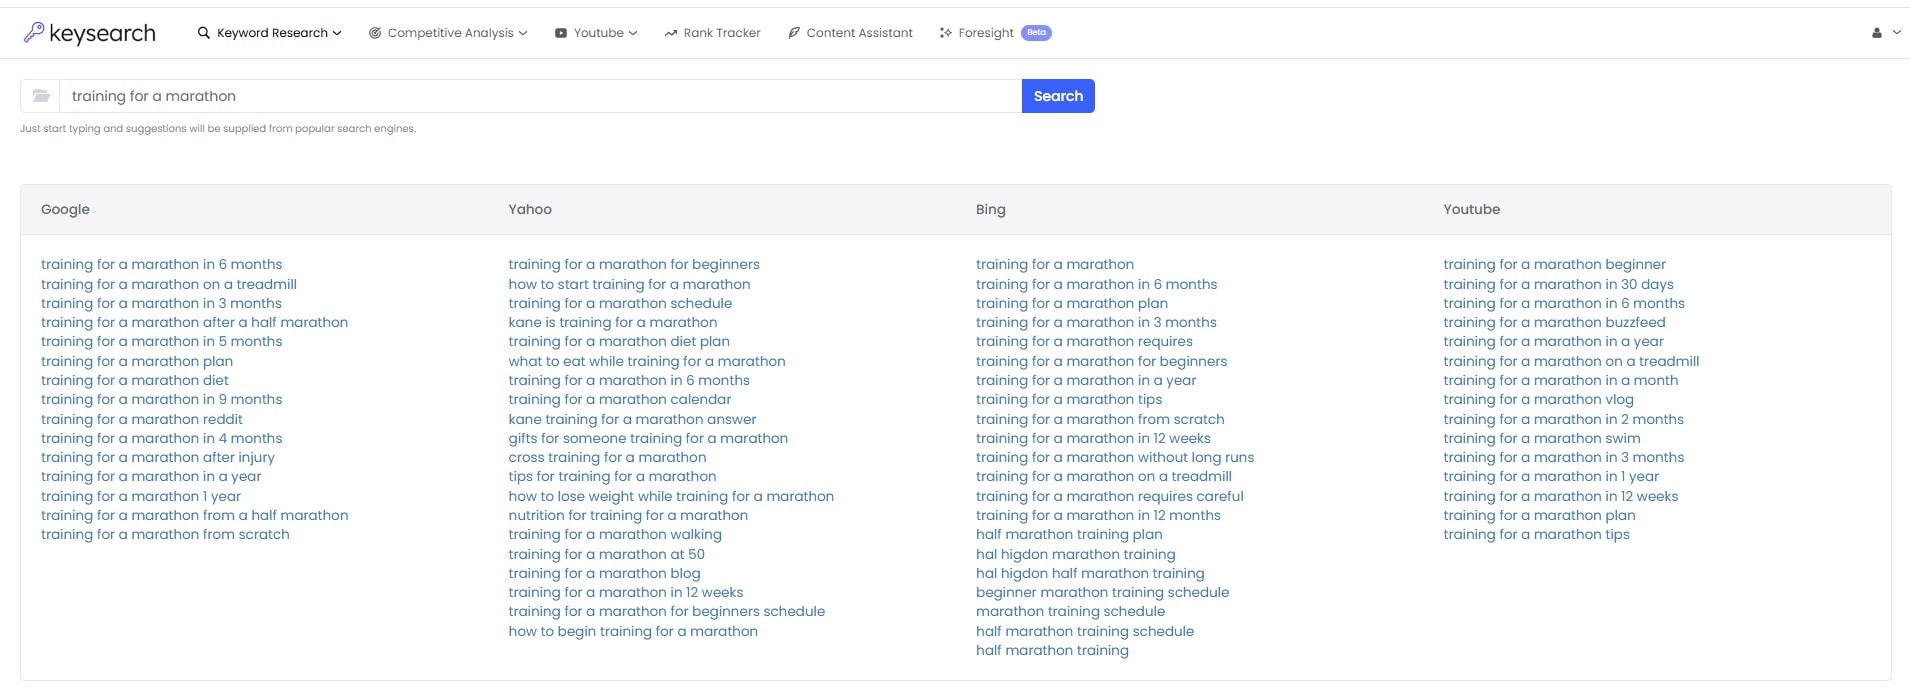
Task: Open Bing suggestion 'training for a marathon in 12 months'
Action: click(1098, 515)
